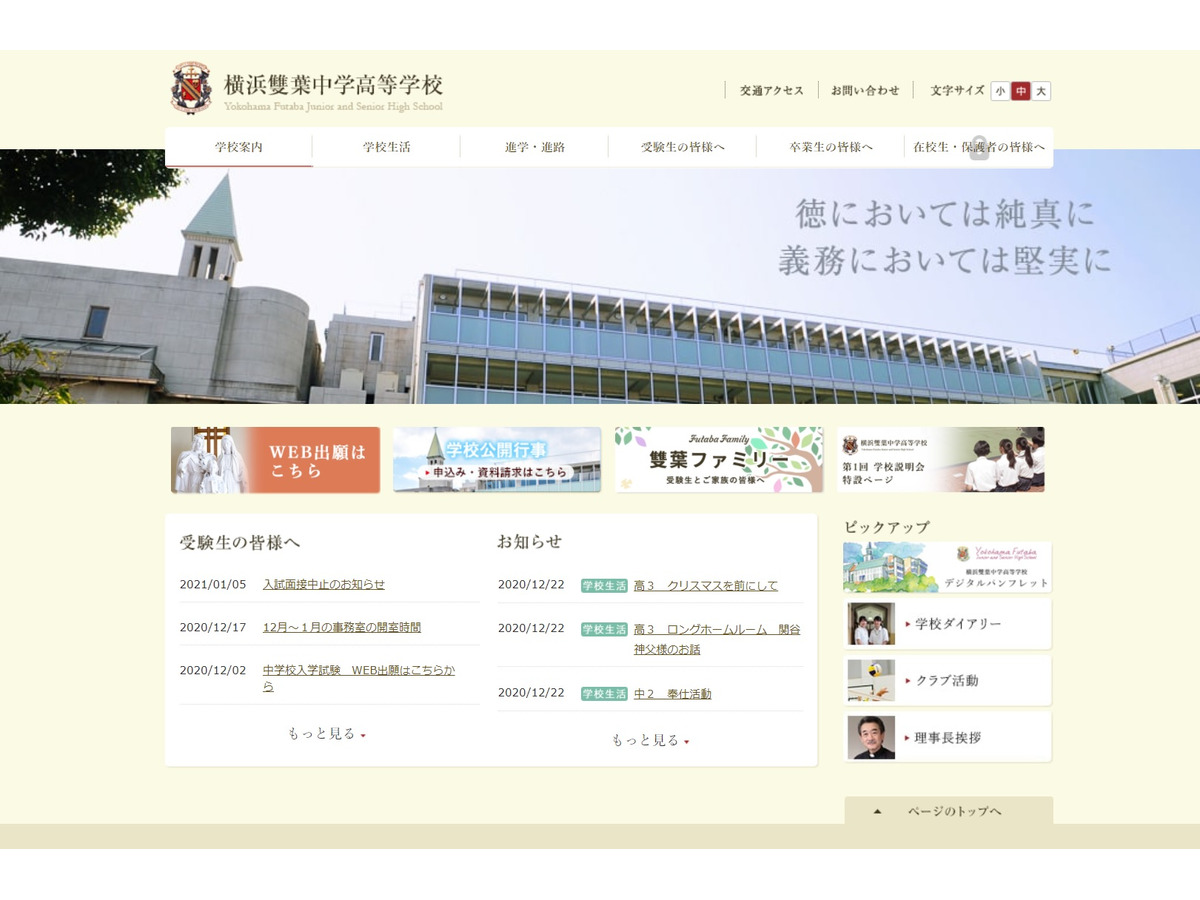Open the 雙葉ファミリー banner
The image size is (1200, 900).
click(719, 460)
